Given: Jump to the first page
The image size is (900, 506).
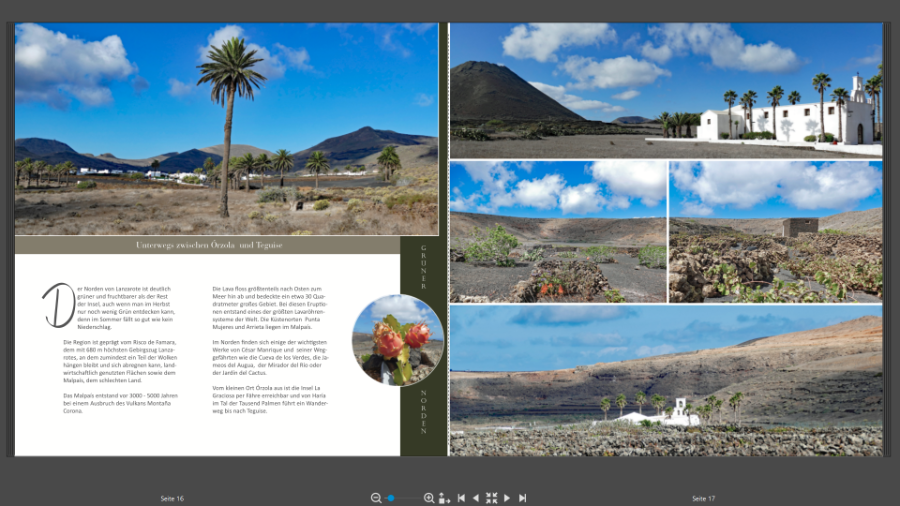Looking at the screenshot, I should [461, 498].
